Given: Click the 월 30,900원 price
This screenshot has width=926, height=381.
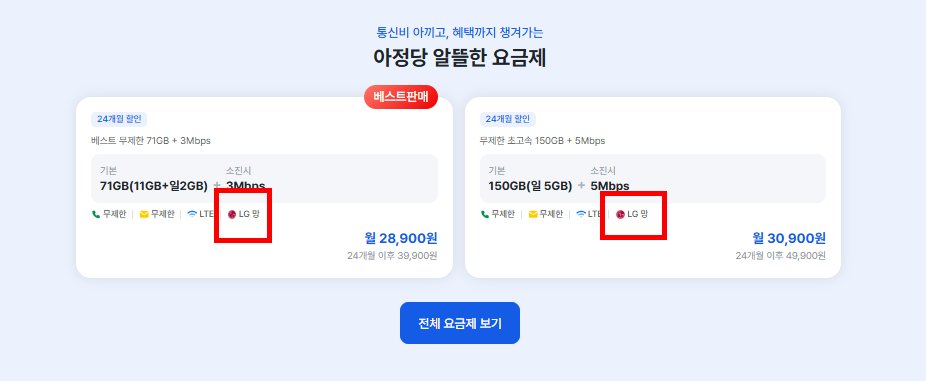Looking at the screenshot, I should pos(789,238).
